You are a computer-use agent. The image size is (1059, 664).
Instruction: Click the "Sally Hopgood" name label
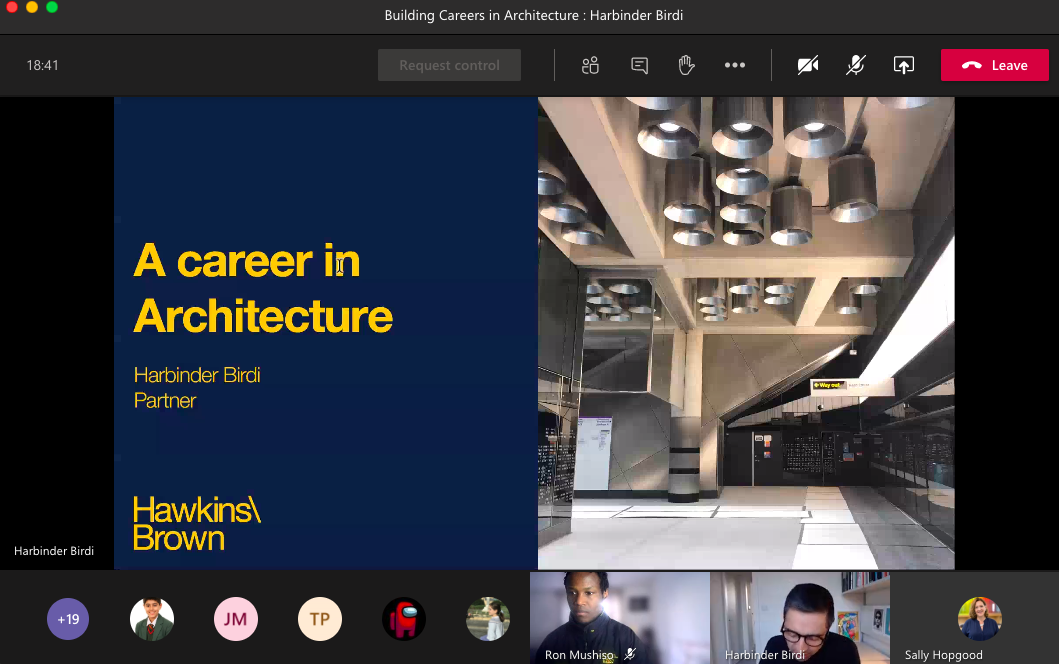click(x=944, y=655)
